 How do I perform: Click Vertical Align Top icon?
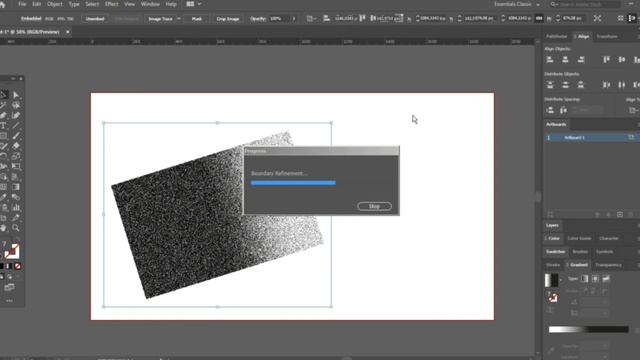(x=607, y=60)
